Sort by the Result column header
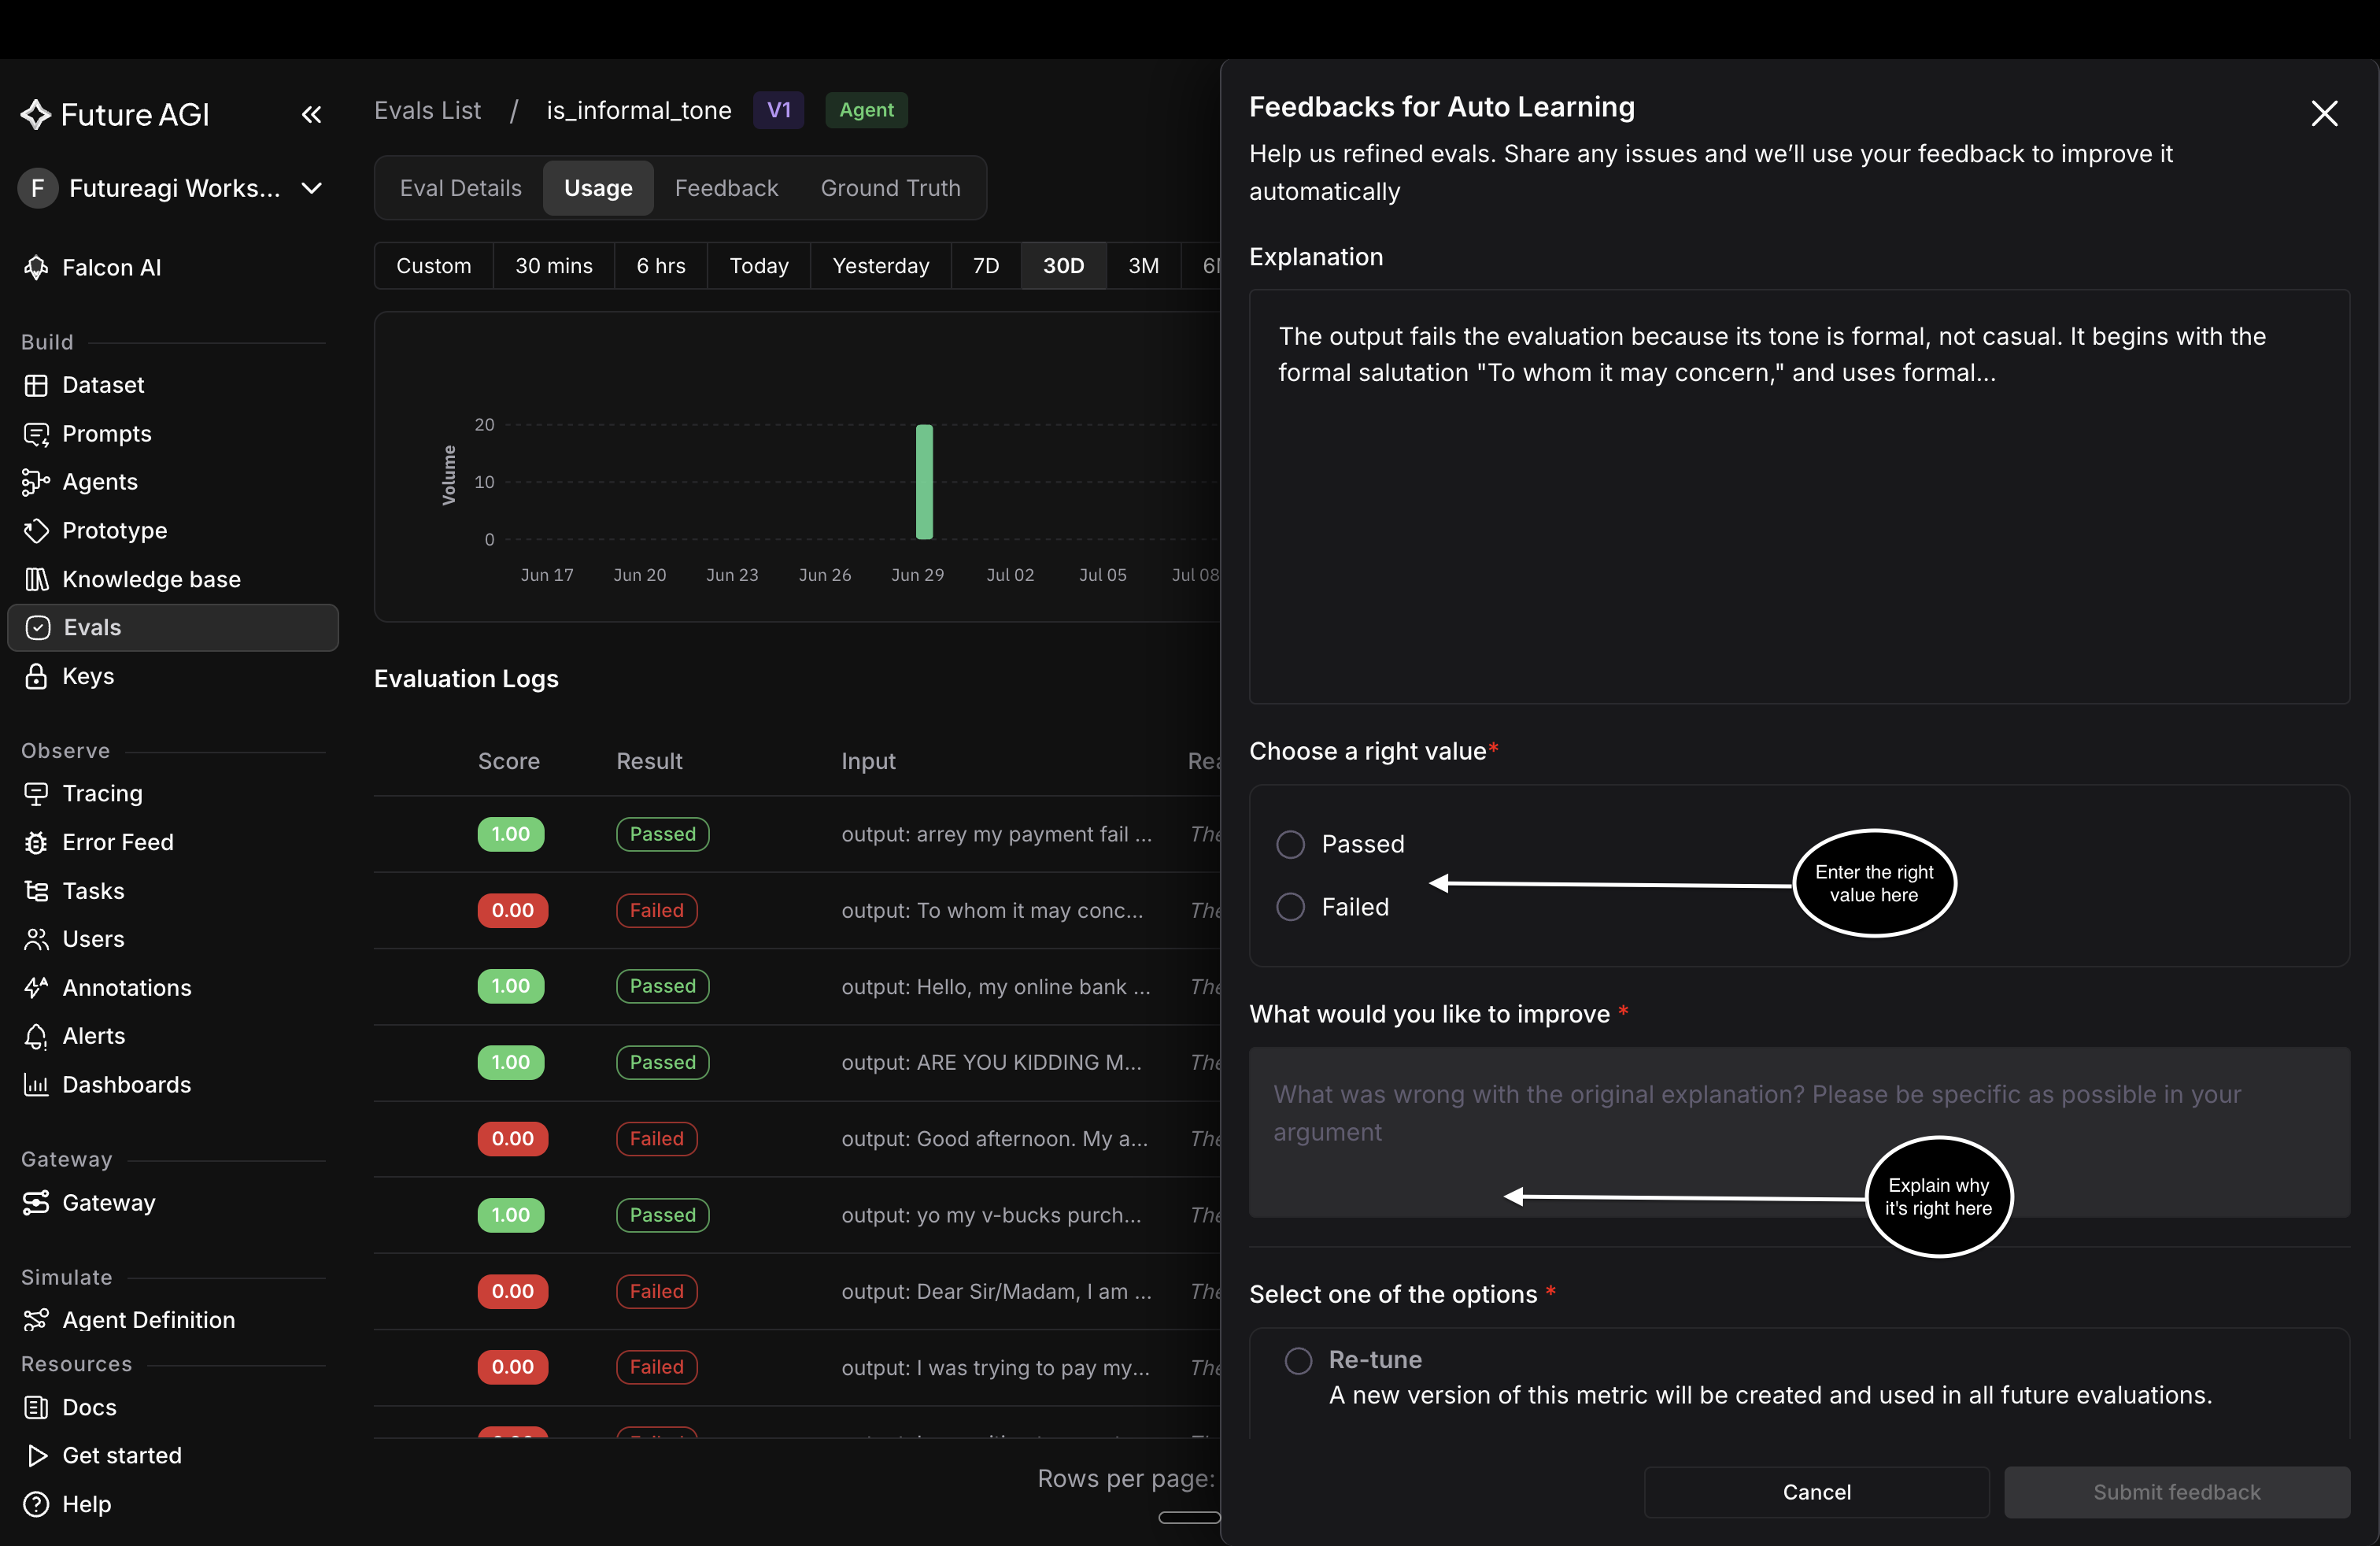 tap(649, 761)
